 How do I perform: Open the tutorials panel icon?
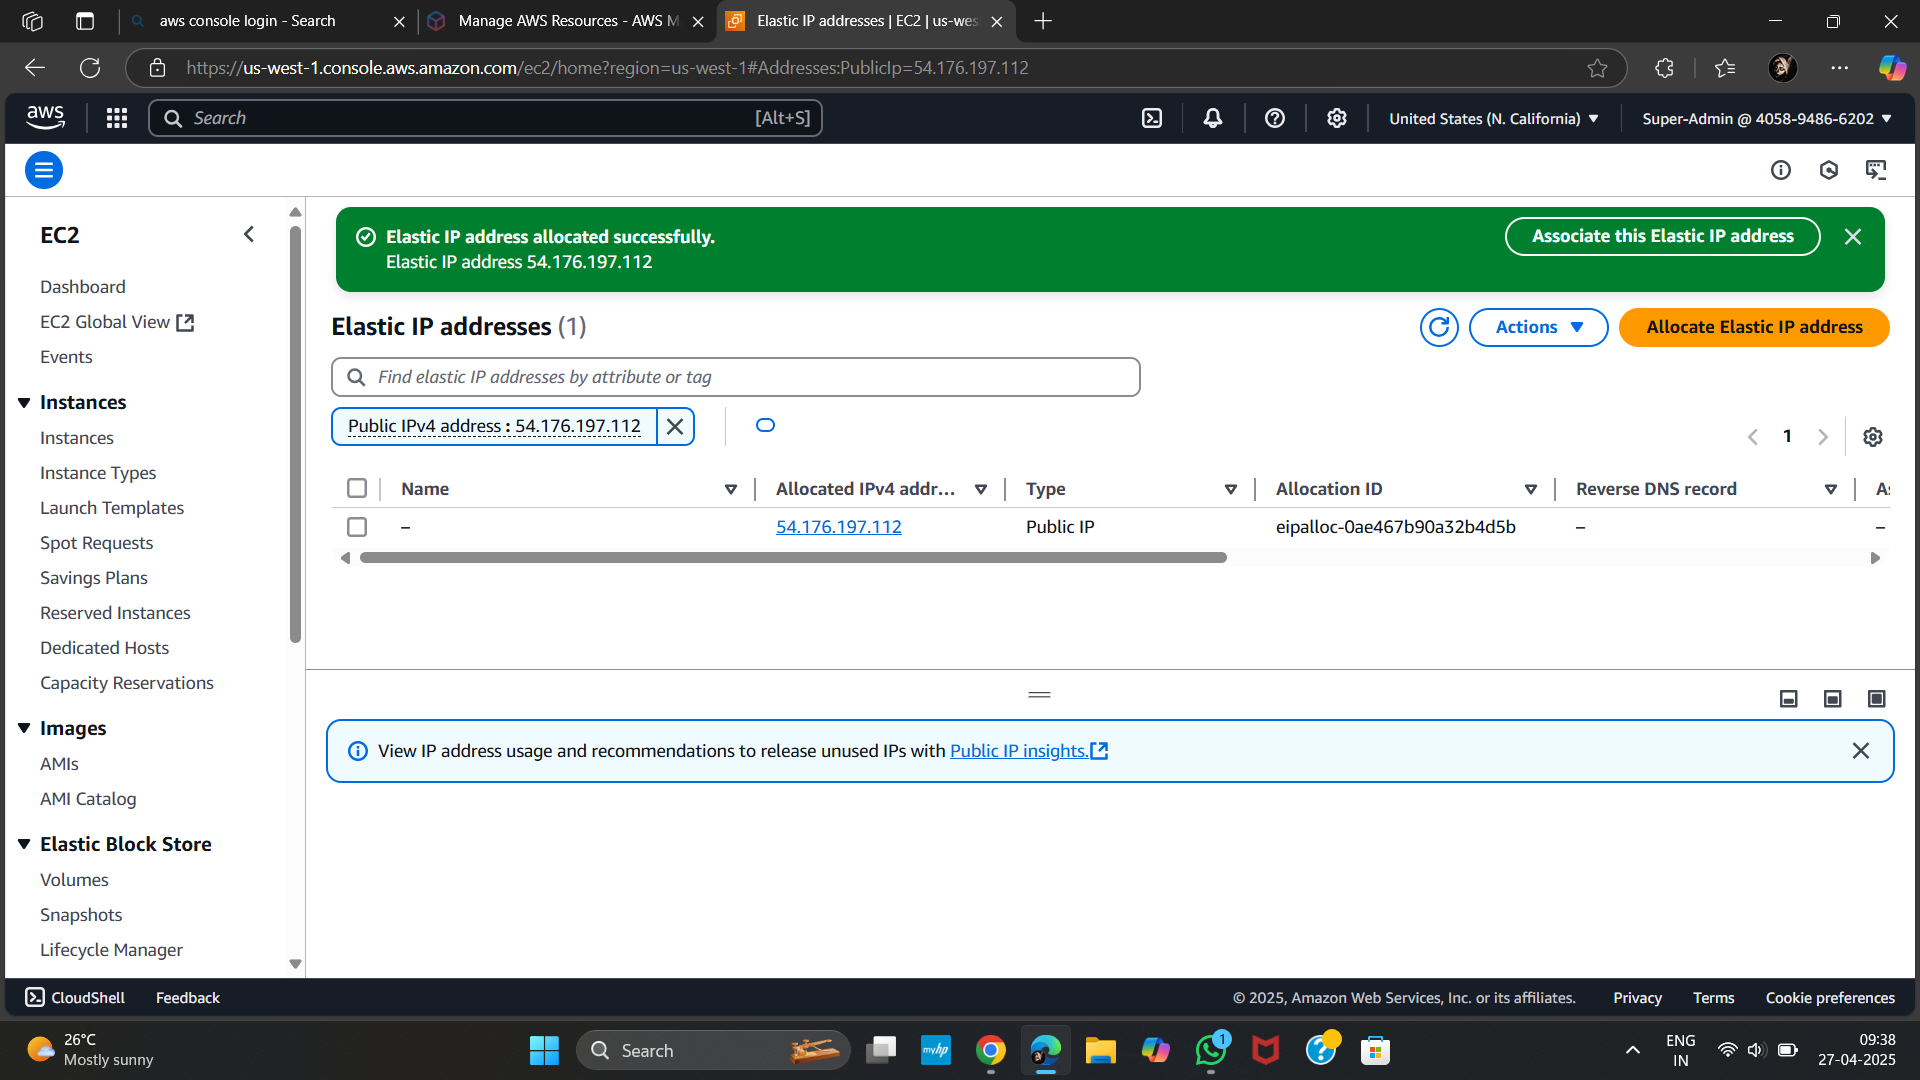[1877, 170]
